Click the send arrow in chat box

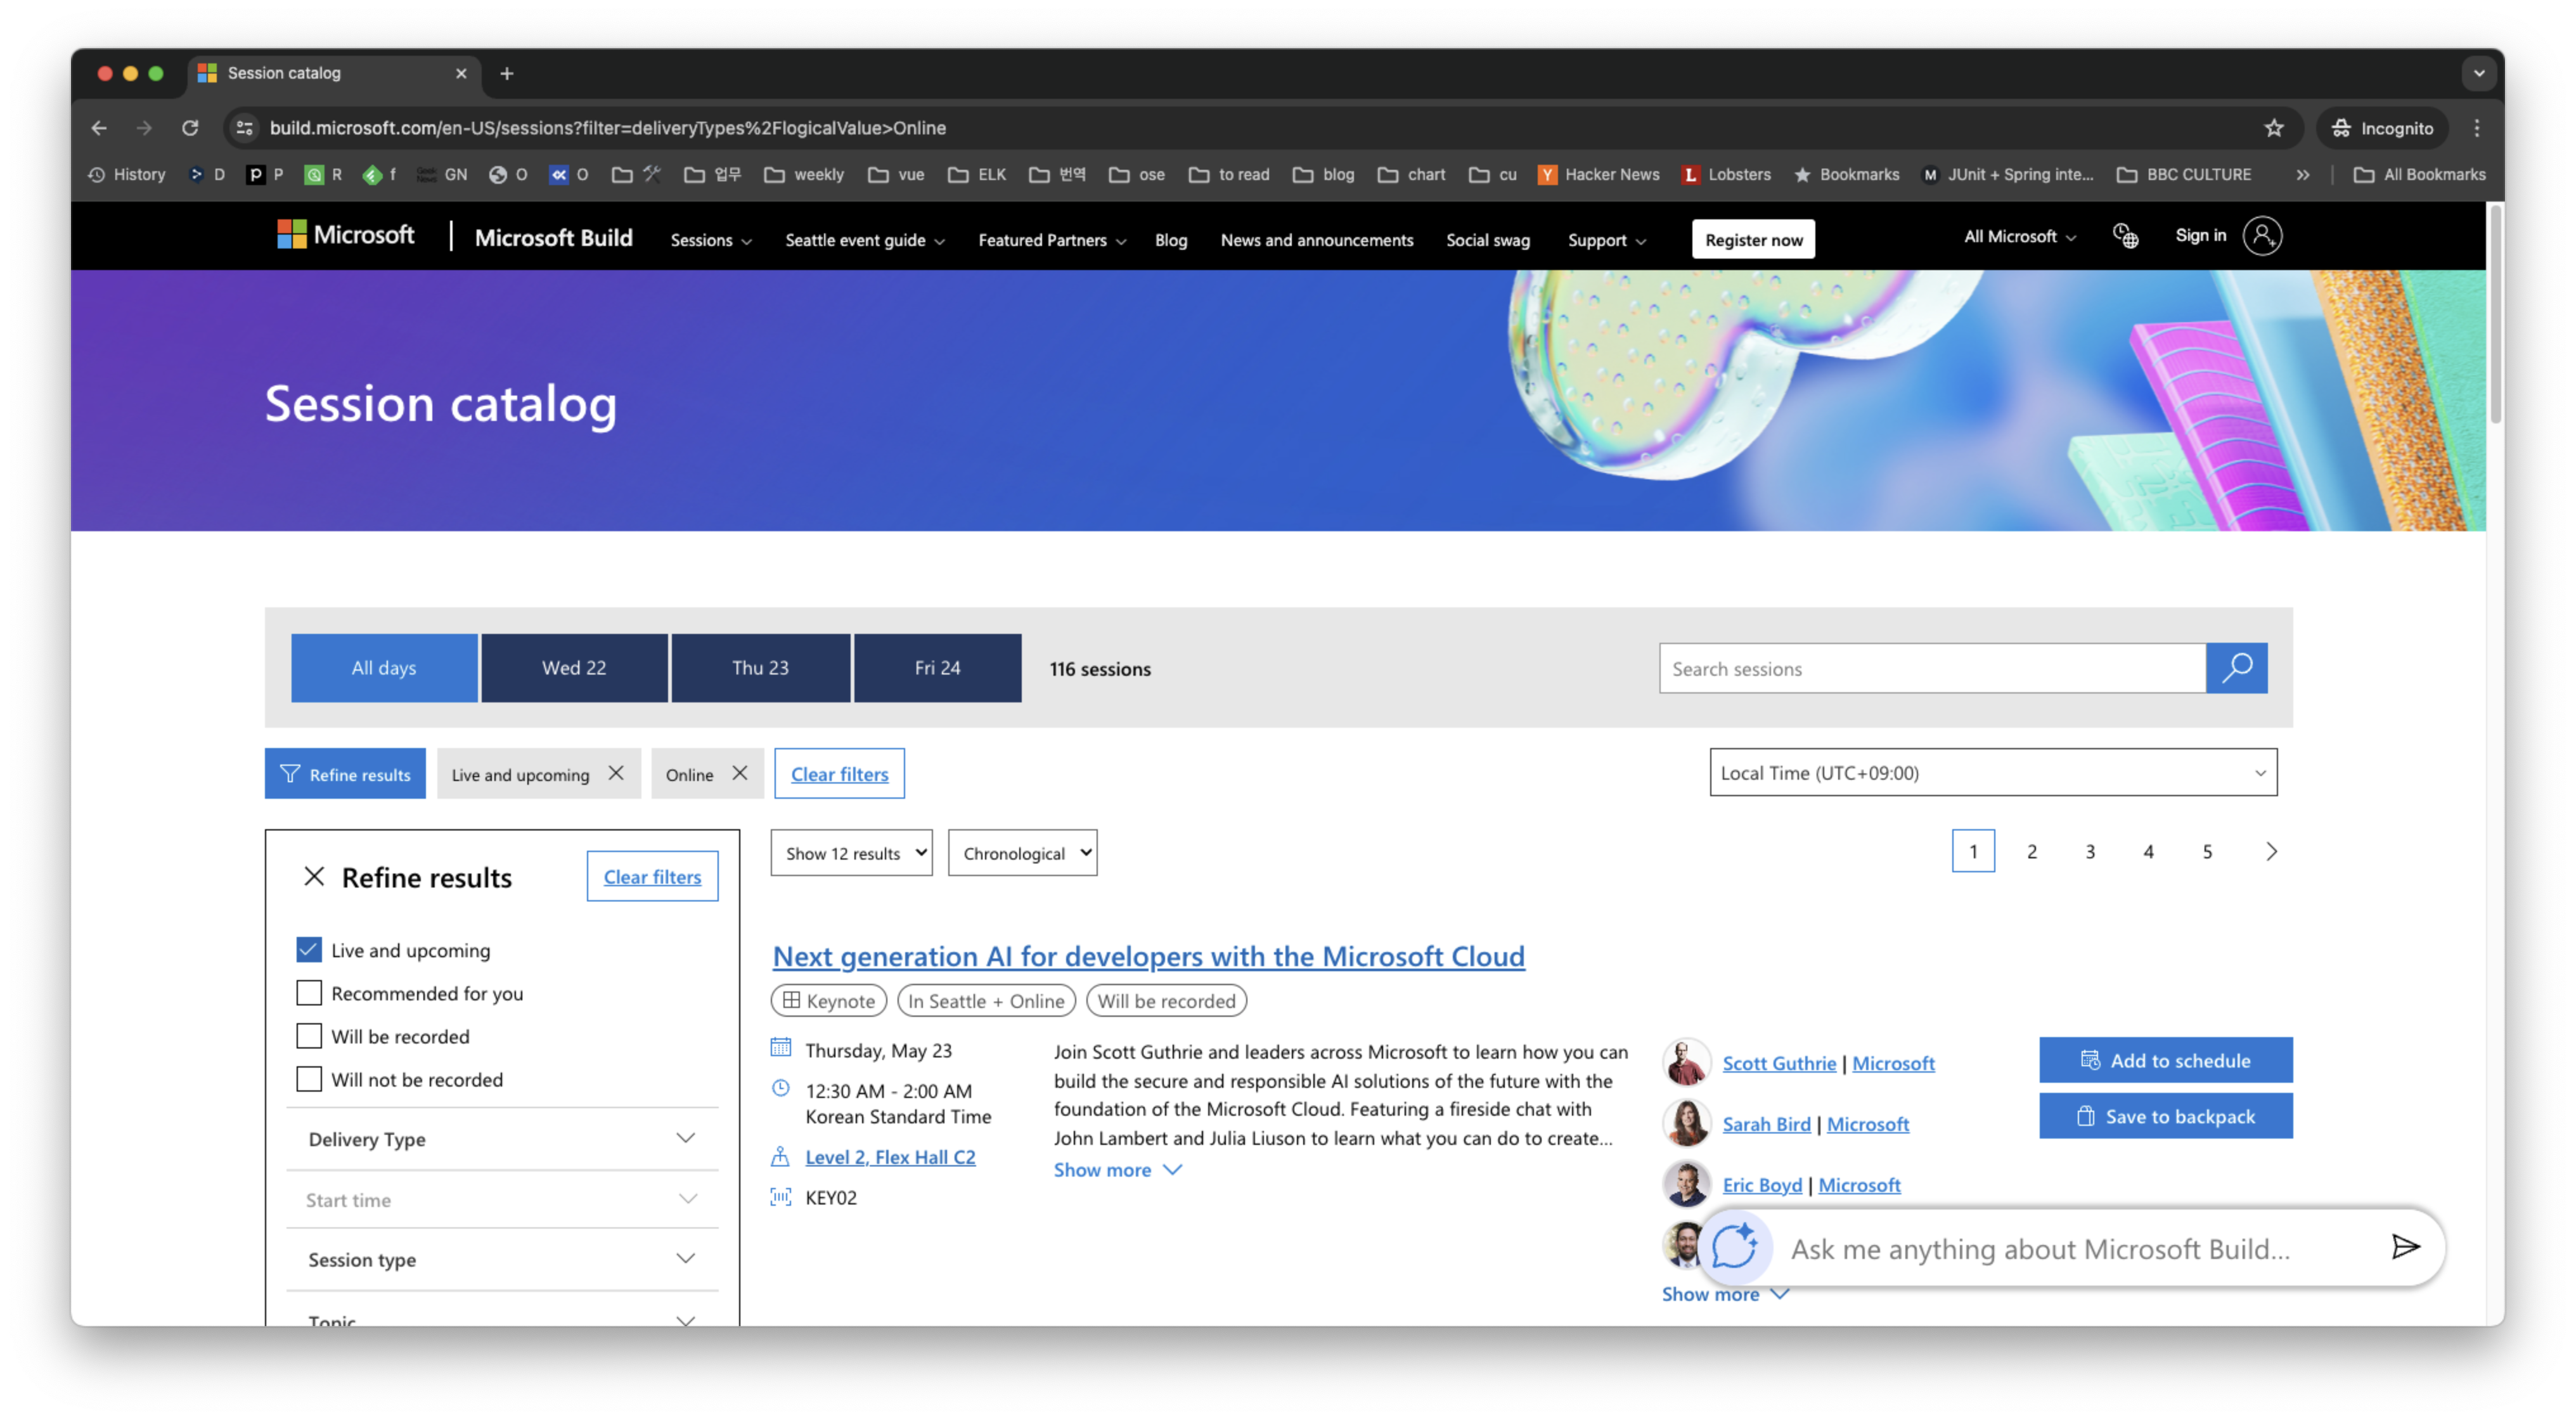click(x=2405, y=1247)
